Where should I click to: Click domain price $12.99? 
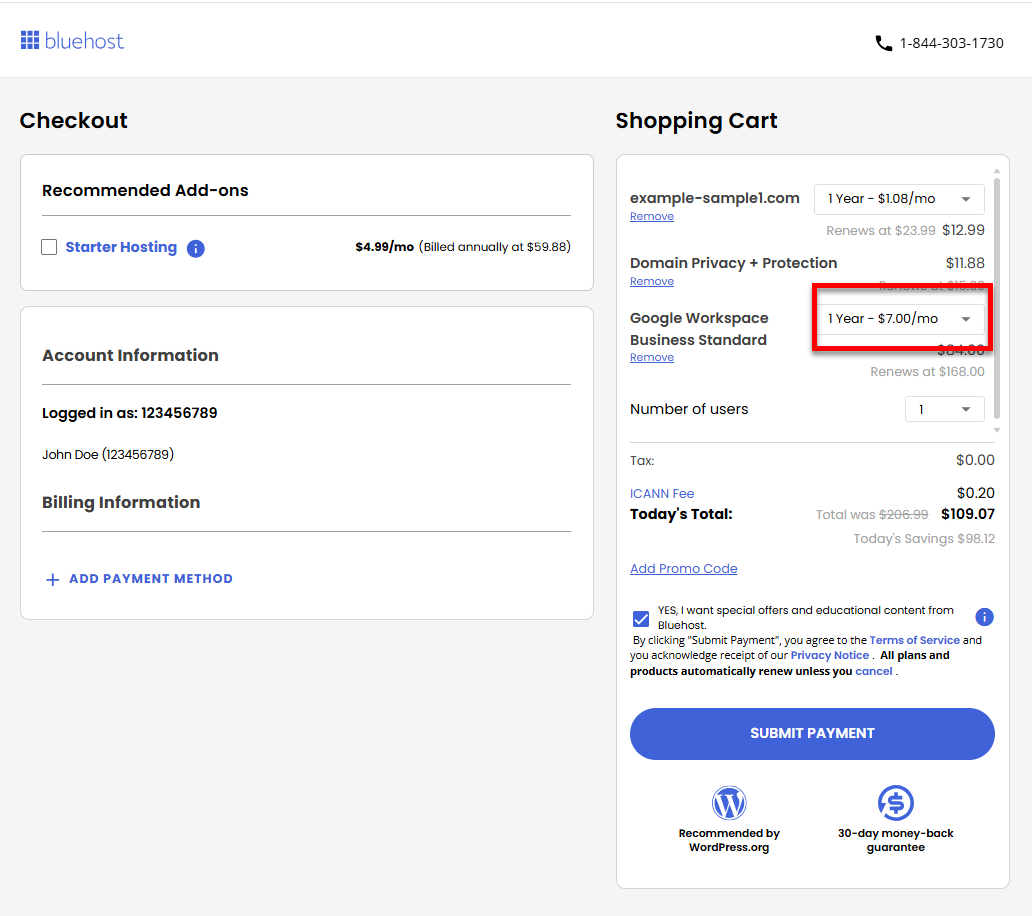964,230
